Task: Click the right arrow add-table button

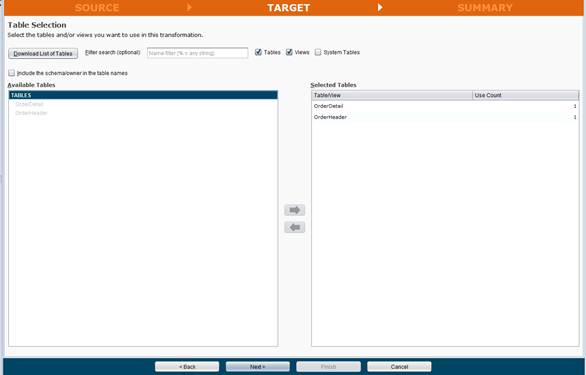Action: 294,210
